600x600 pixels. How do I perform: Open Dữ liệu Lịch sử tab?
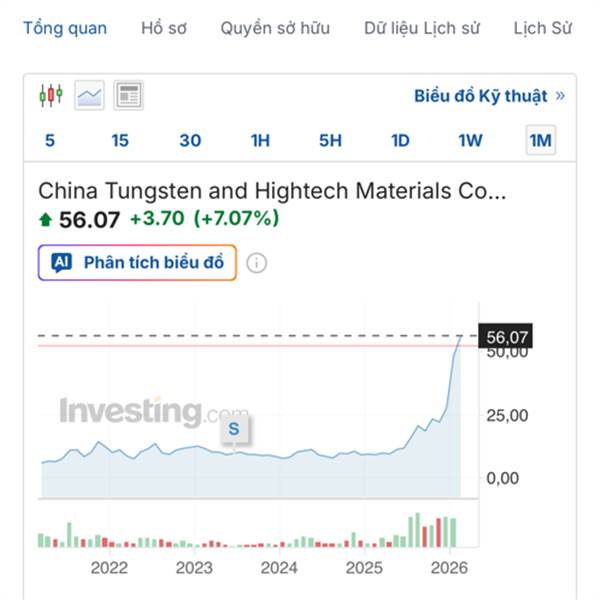click(x=421, y=28)
